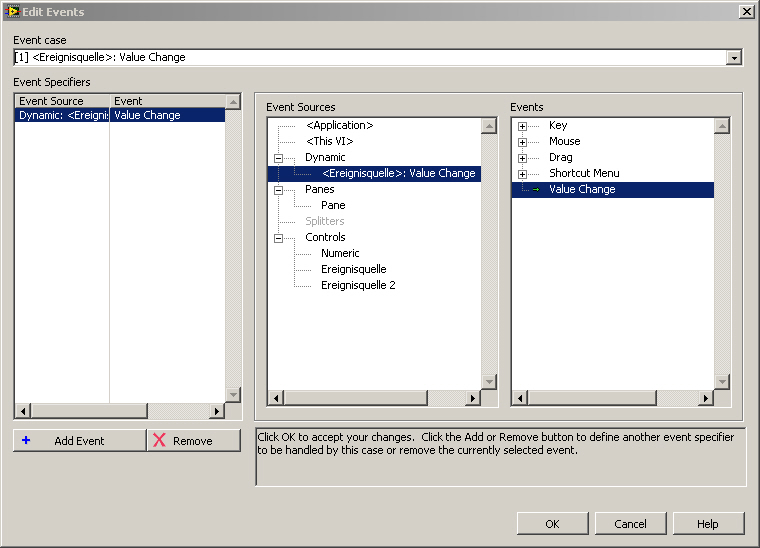
Task: Click the Event Source column header
Action: click(63, 101)
